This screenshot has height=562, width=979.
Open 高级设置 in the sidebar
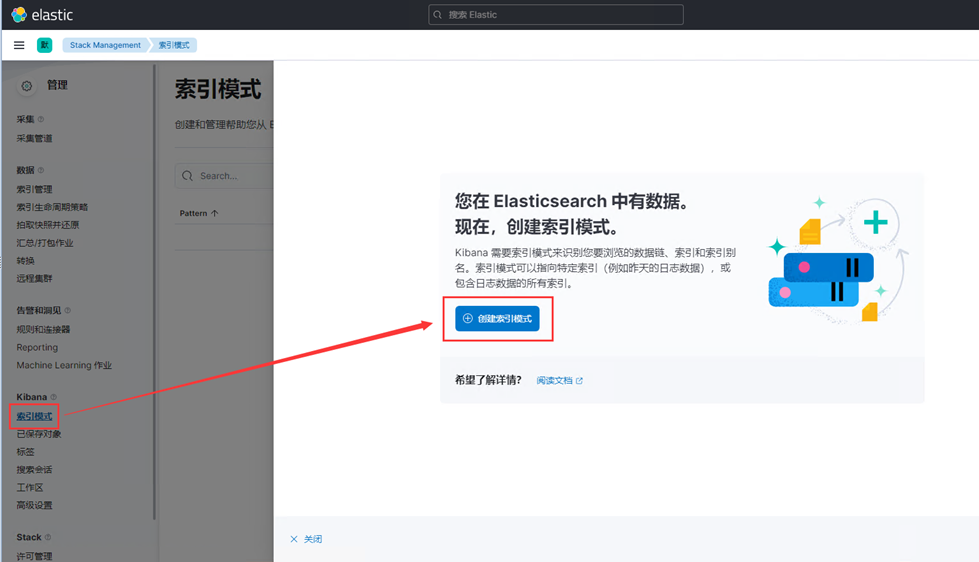click(x=34, y=505)
